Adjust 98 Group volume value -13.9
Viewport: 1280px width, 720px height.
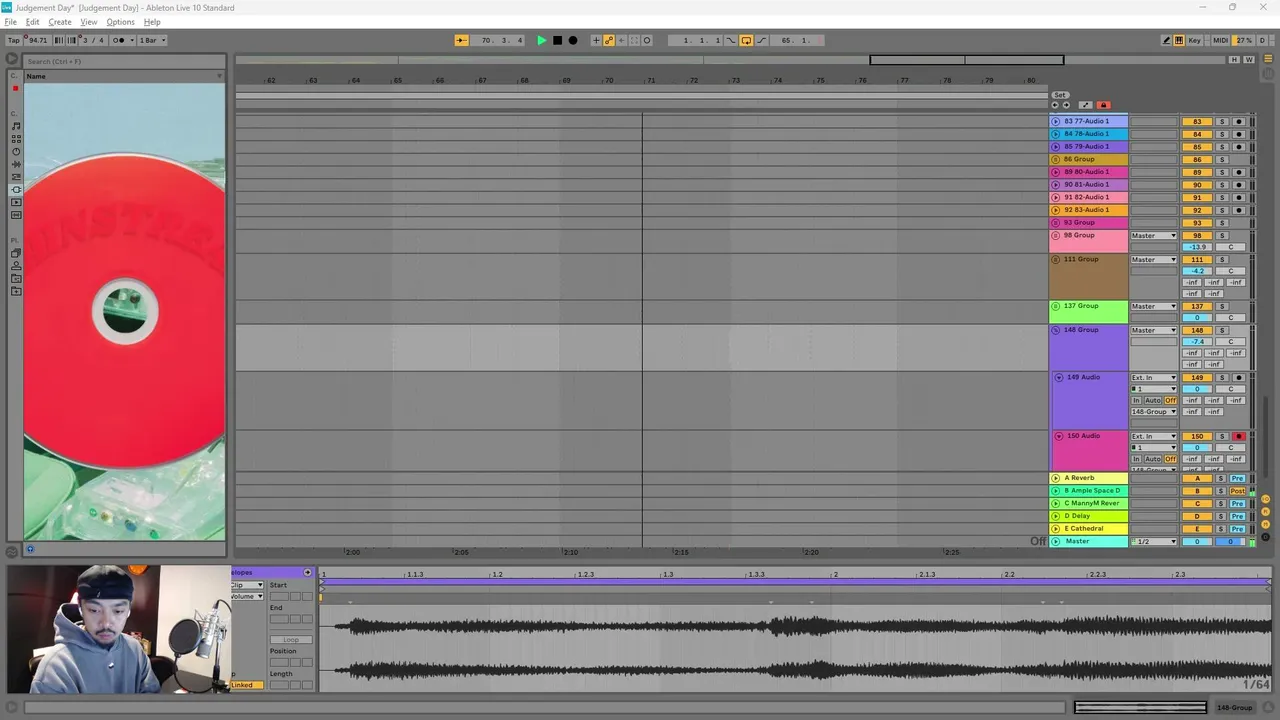point(1197,247)
